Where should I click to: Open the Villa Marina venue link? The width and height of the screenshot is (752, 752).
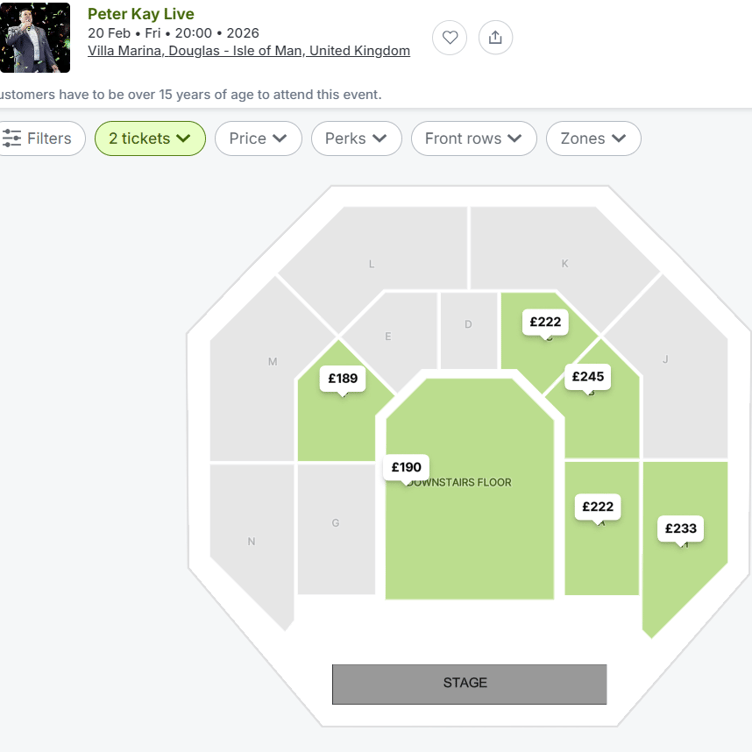click(x=249, y=51)
